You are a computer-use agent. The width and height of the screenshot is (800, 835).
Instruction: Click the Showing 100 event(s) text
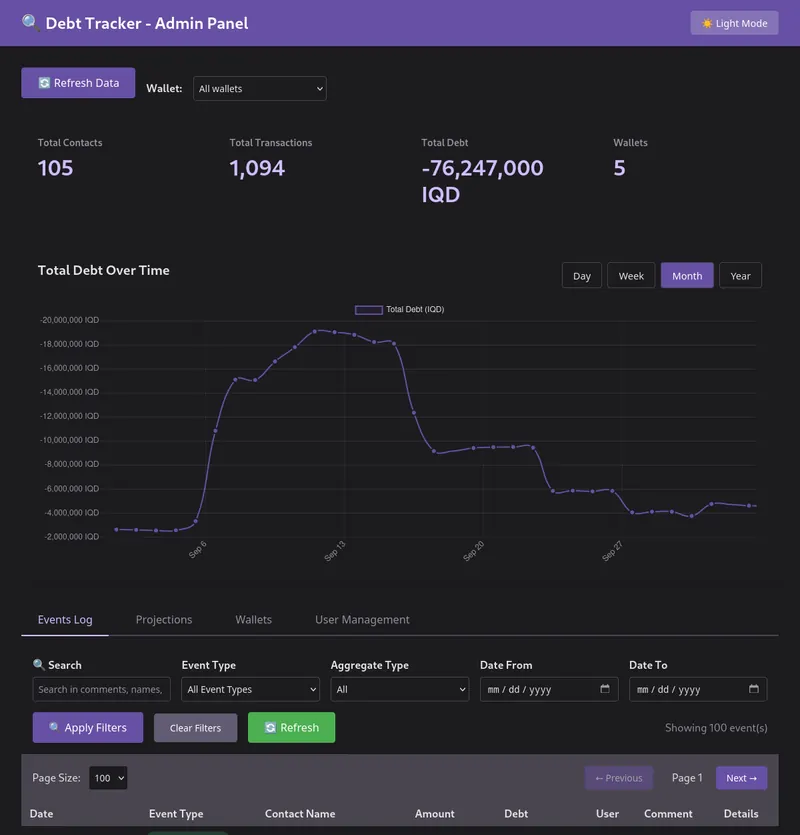(716, 728)
